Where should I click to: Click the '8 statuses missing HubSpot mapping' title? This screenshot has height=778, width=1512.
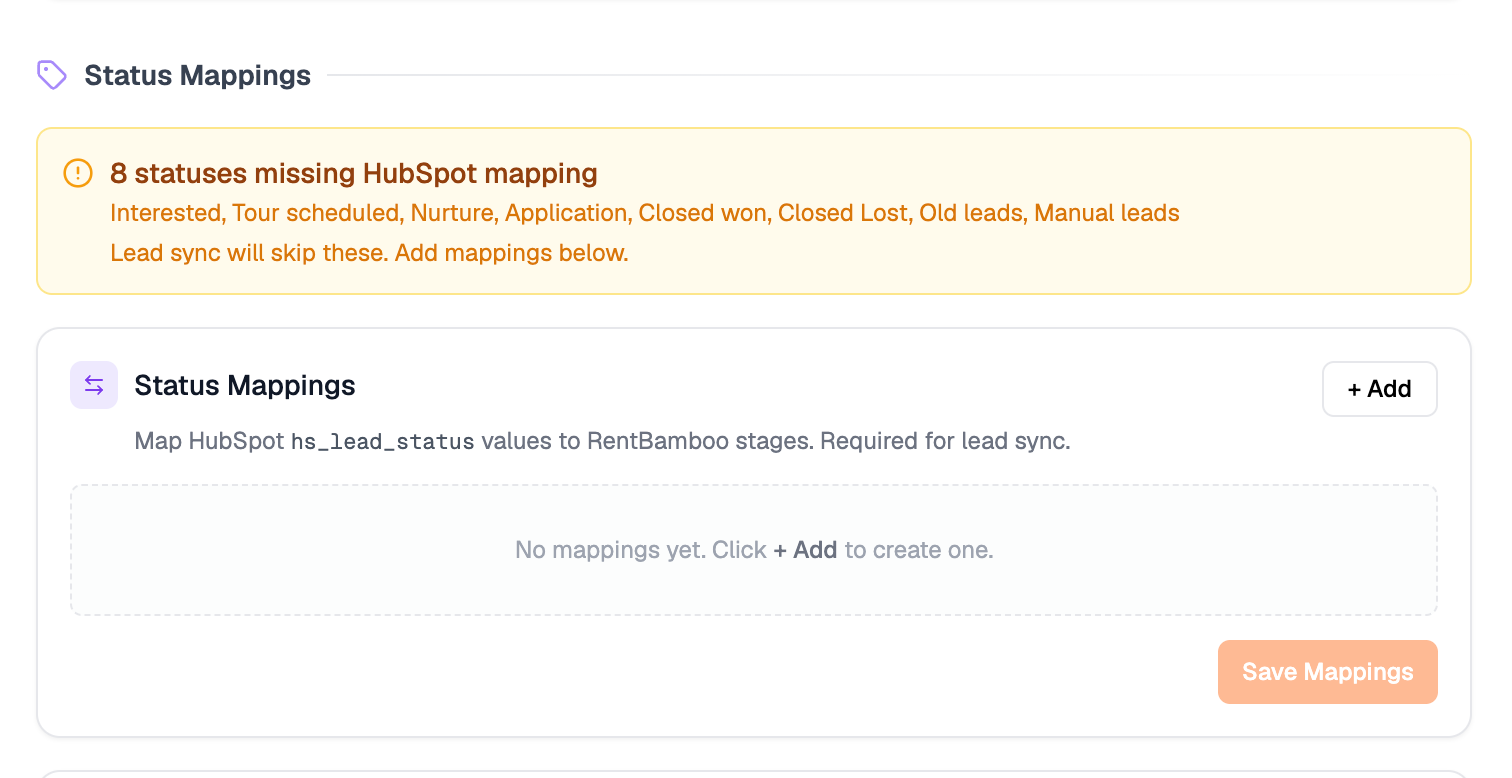click(x=354, y=173)
